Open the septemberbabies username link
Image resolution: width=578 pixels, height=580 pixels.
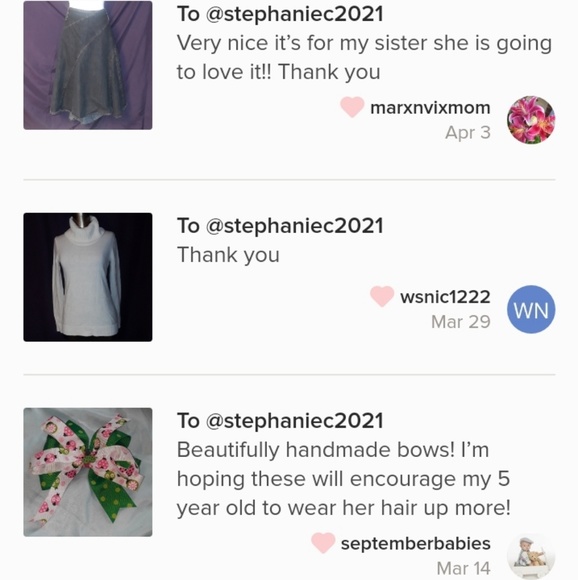click(x=416, y=544)
